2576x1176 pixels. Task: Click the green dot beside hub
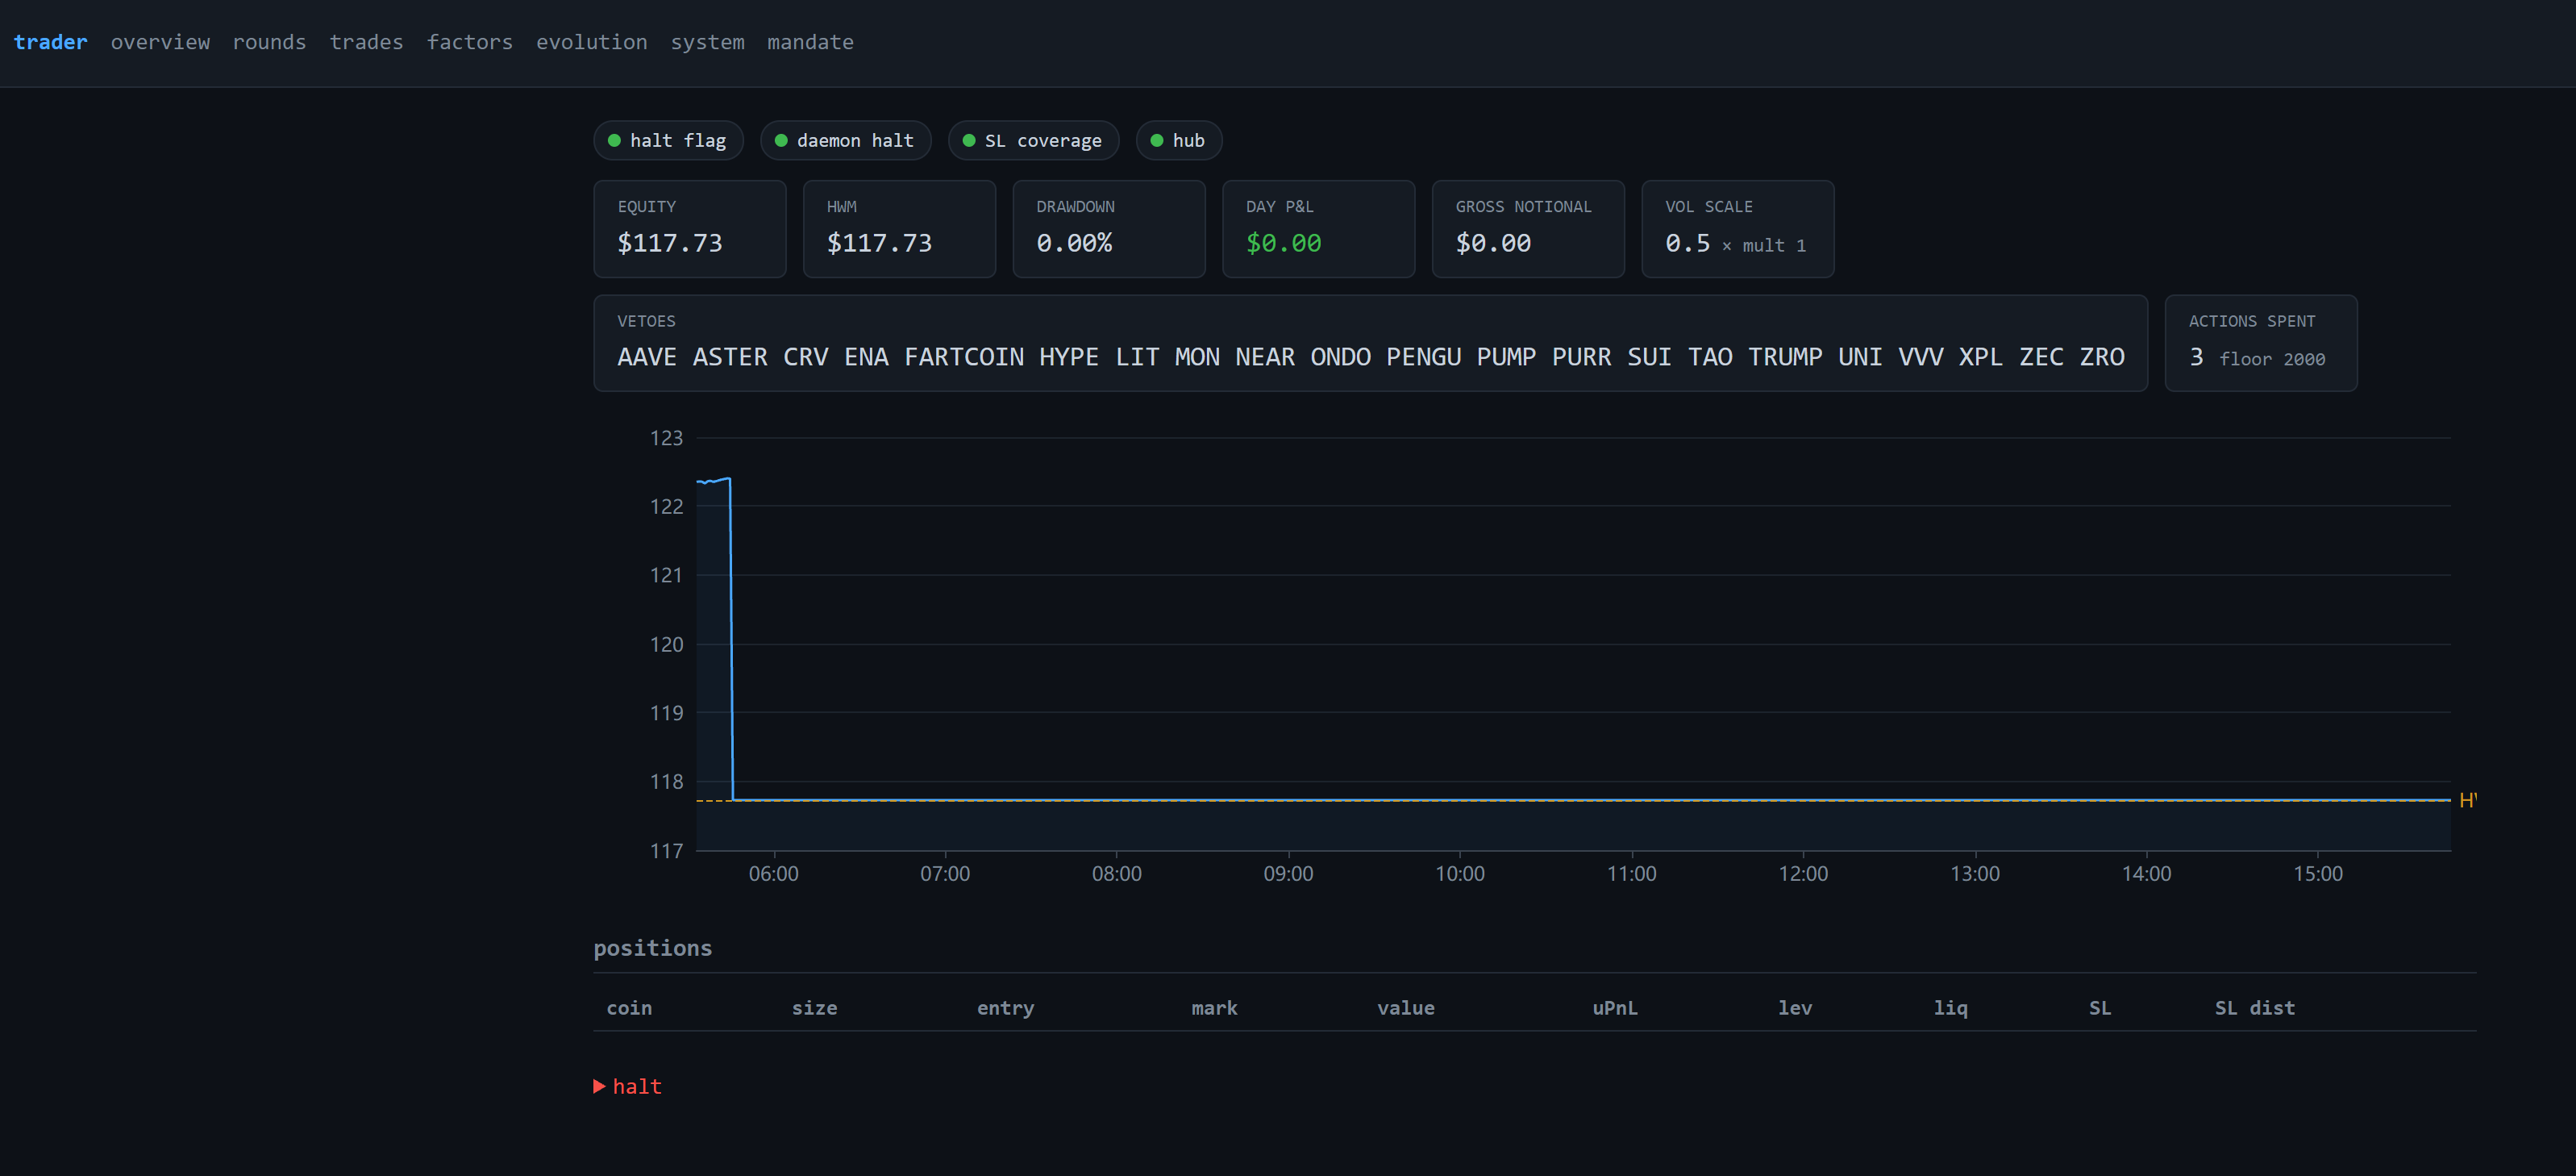(x=1157, y=140)
